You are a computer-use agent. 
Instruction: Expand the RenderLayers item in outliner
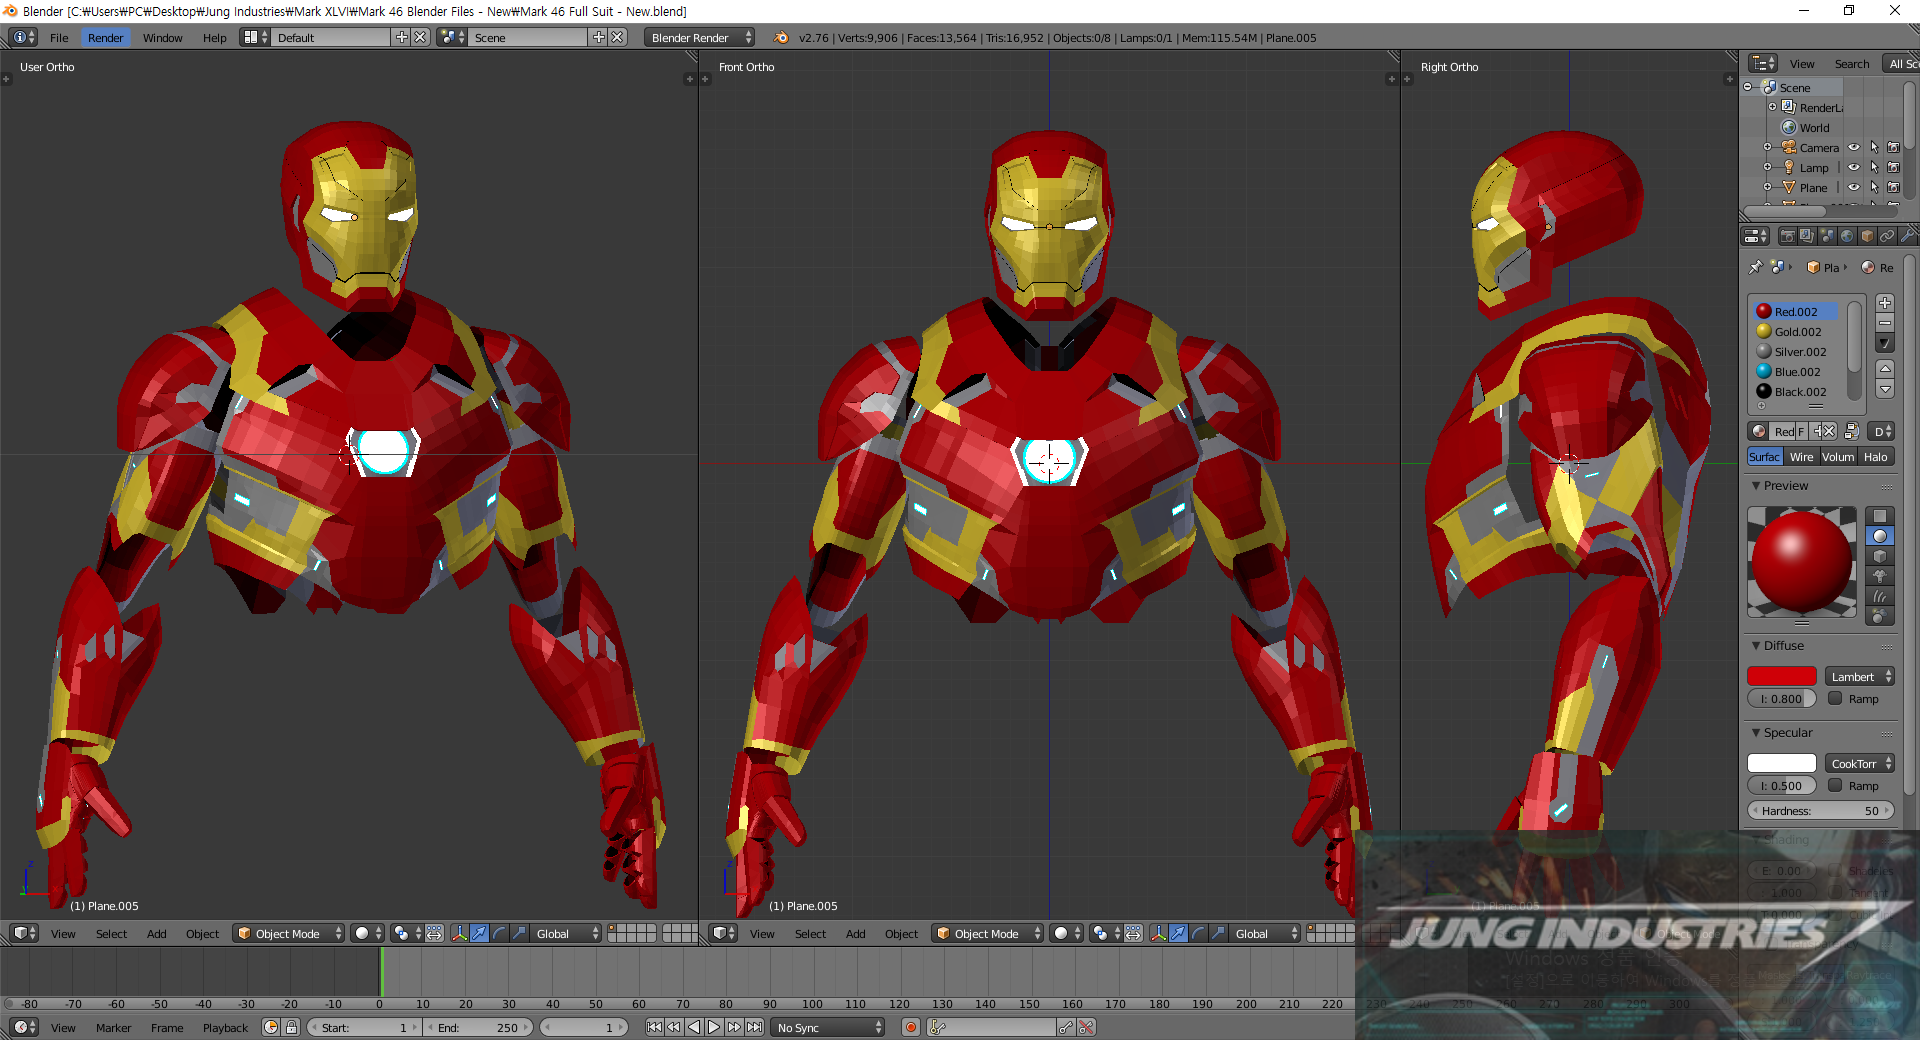pyautogui.click(x=1772, y=107)
